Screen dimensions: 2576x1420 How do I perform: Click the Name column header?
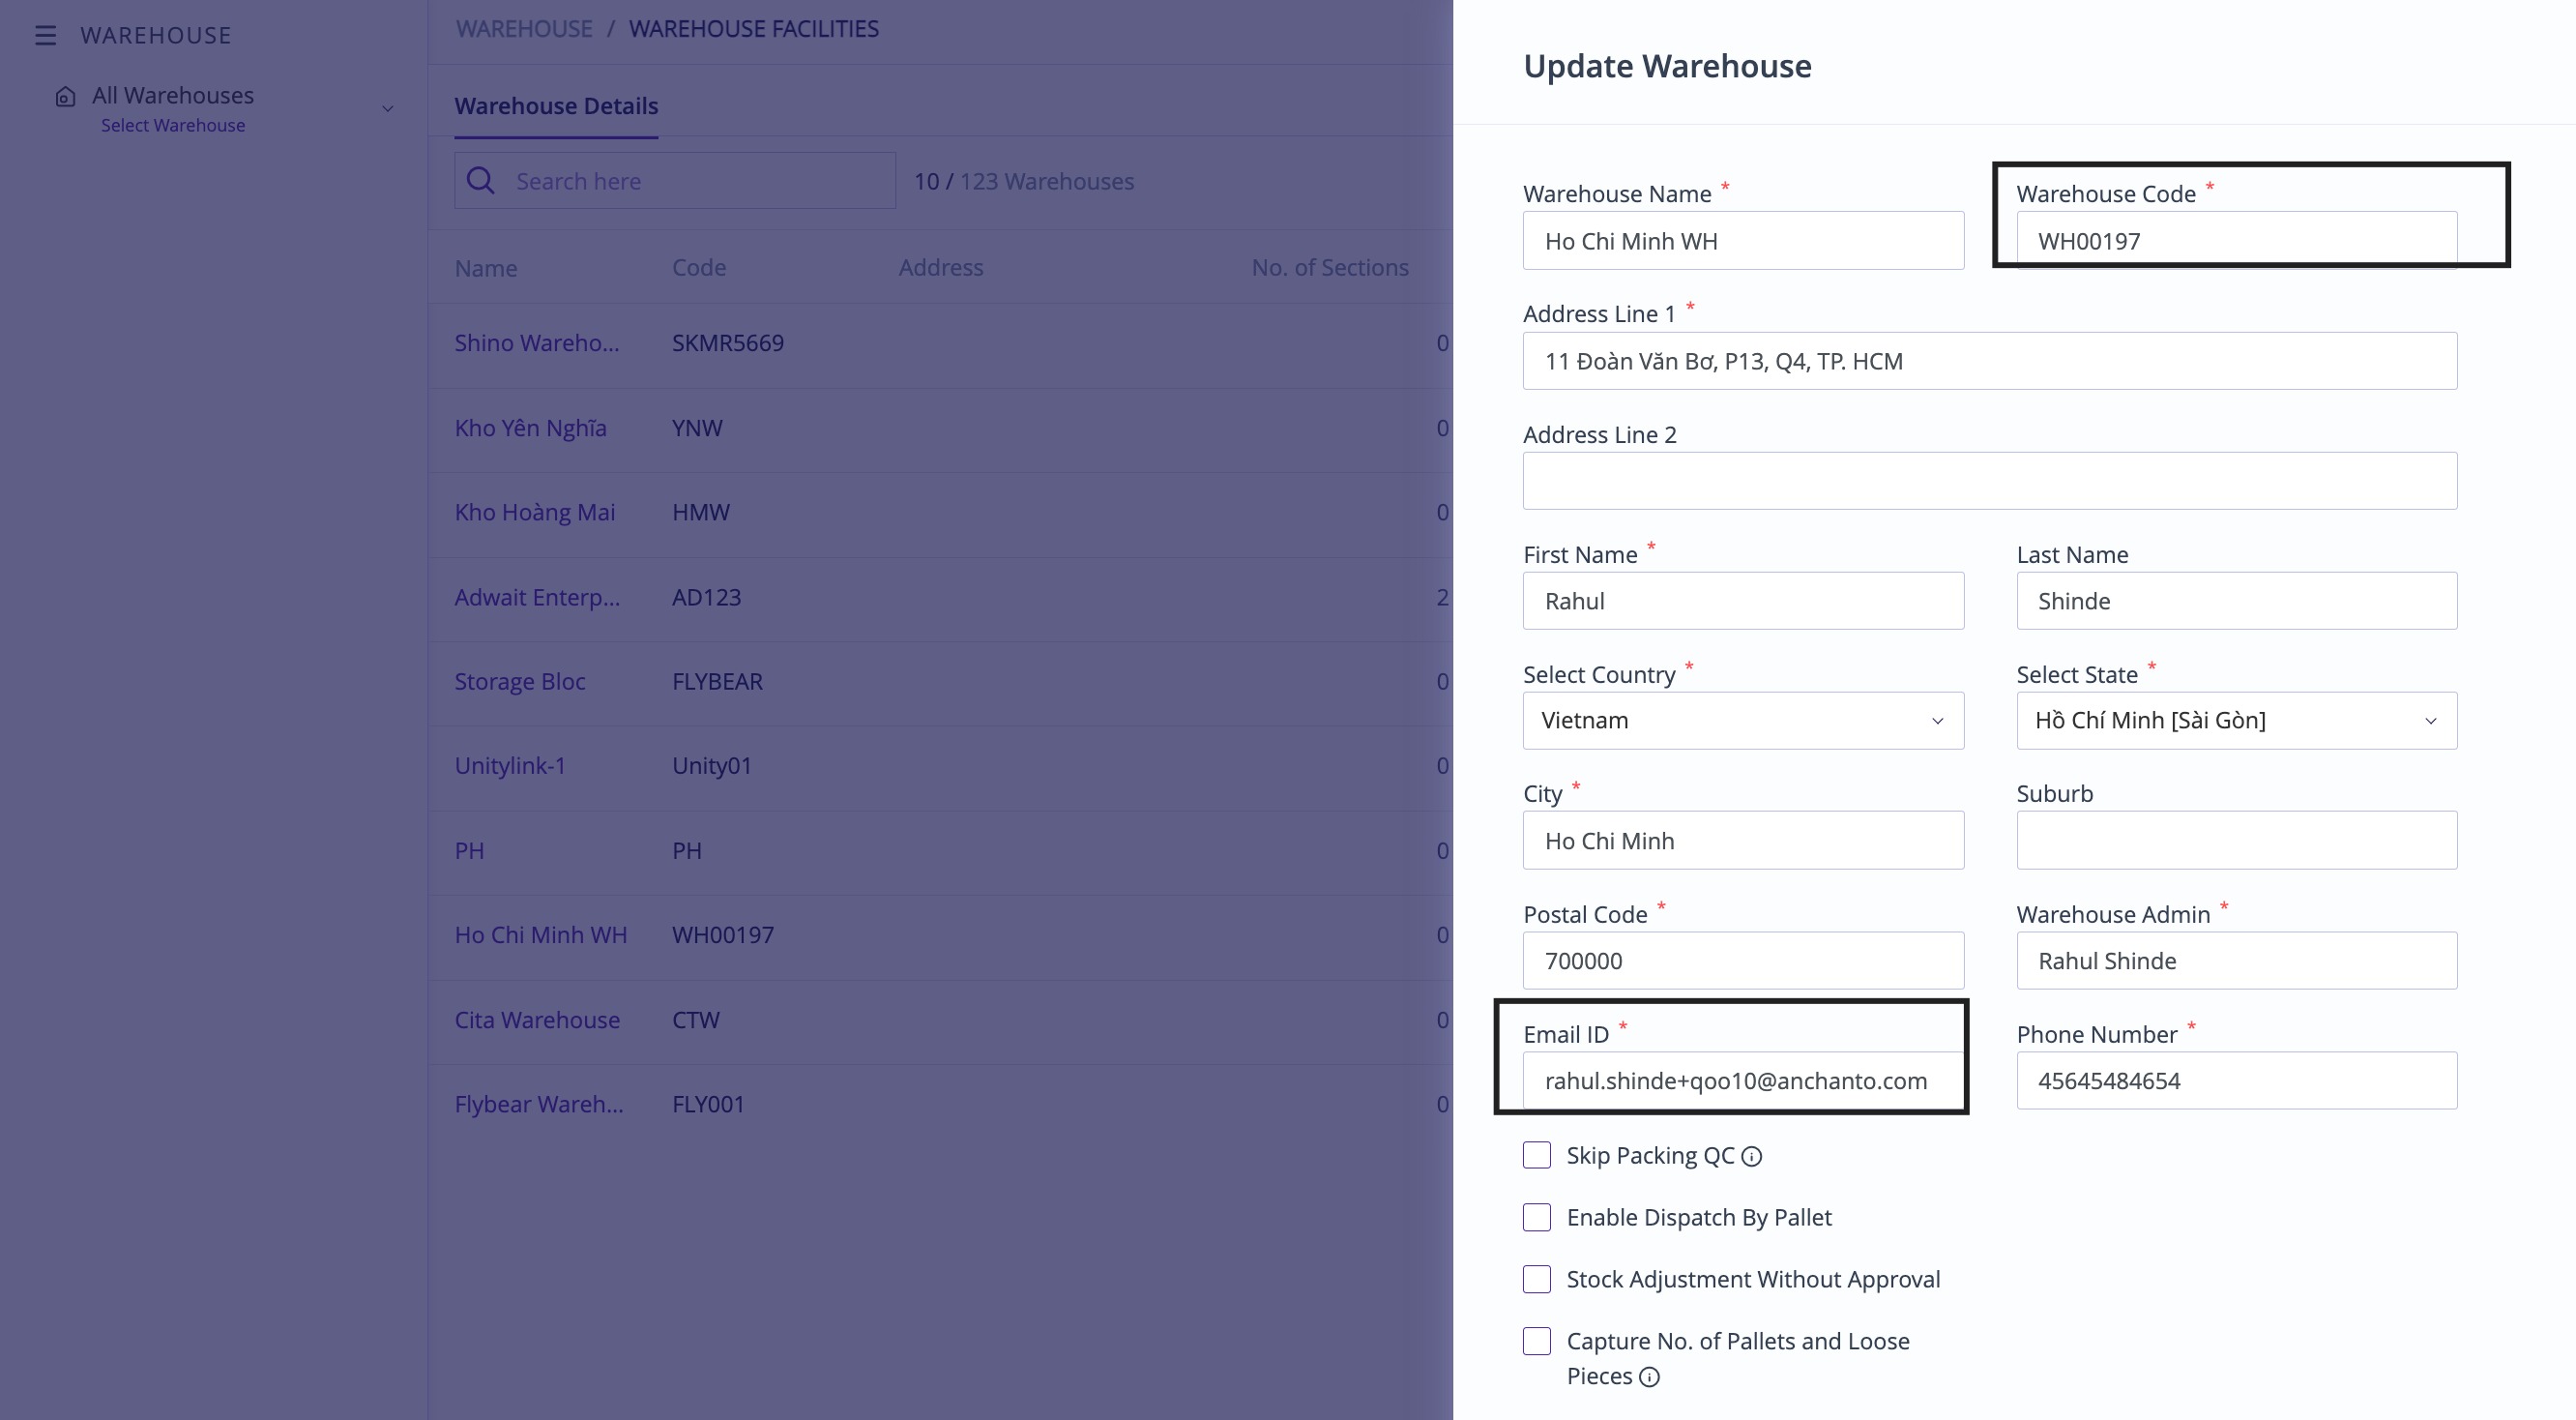(486, 268)
